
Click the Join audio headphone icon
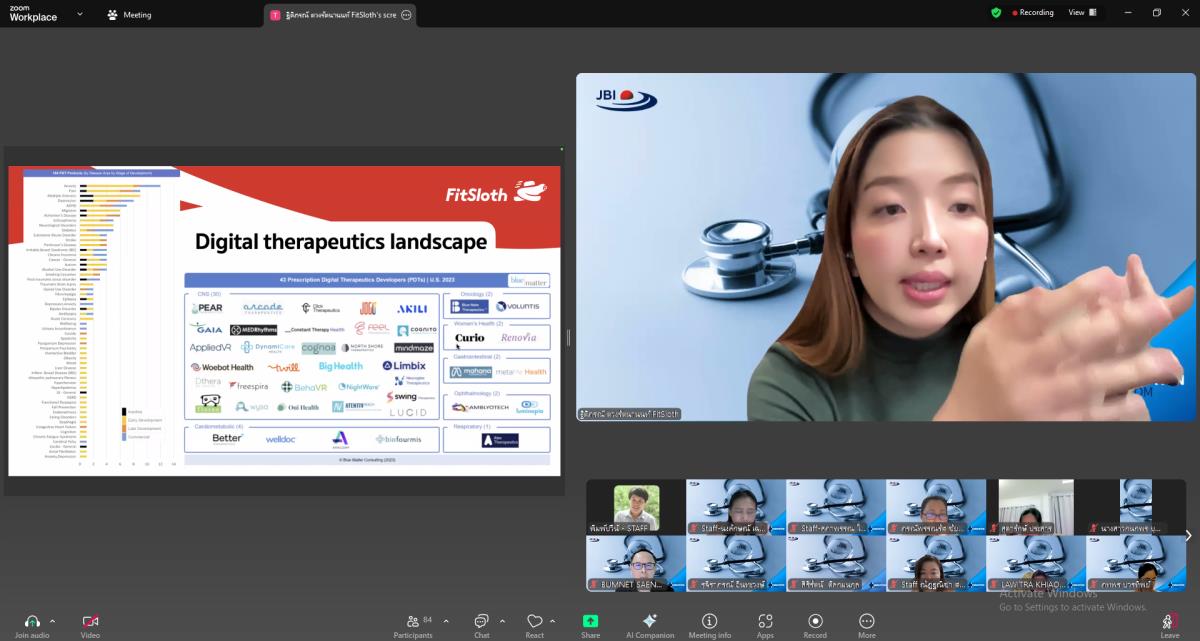32,621
